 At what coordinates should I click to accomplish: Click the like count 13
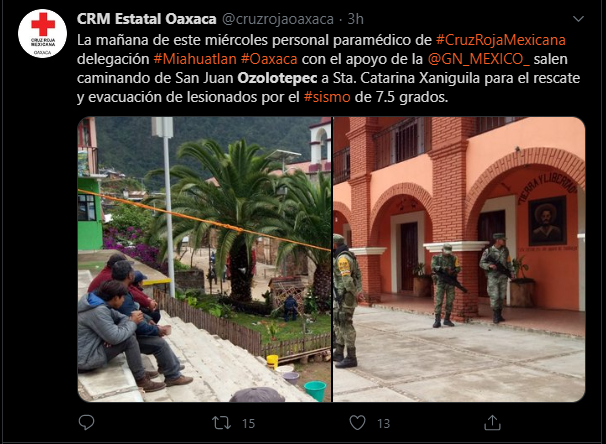[383, 424]
